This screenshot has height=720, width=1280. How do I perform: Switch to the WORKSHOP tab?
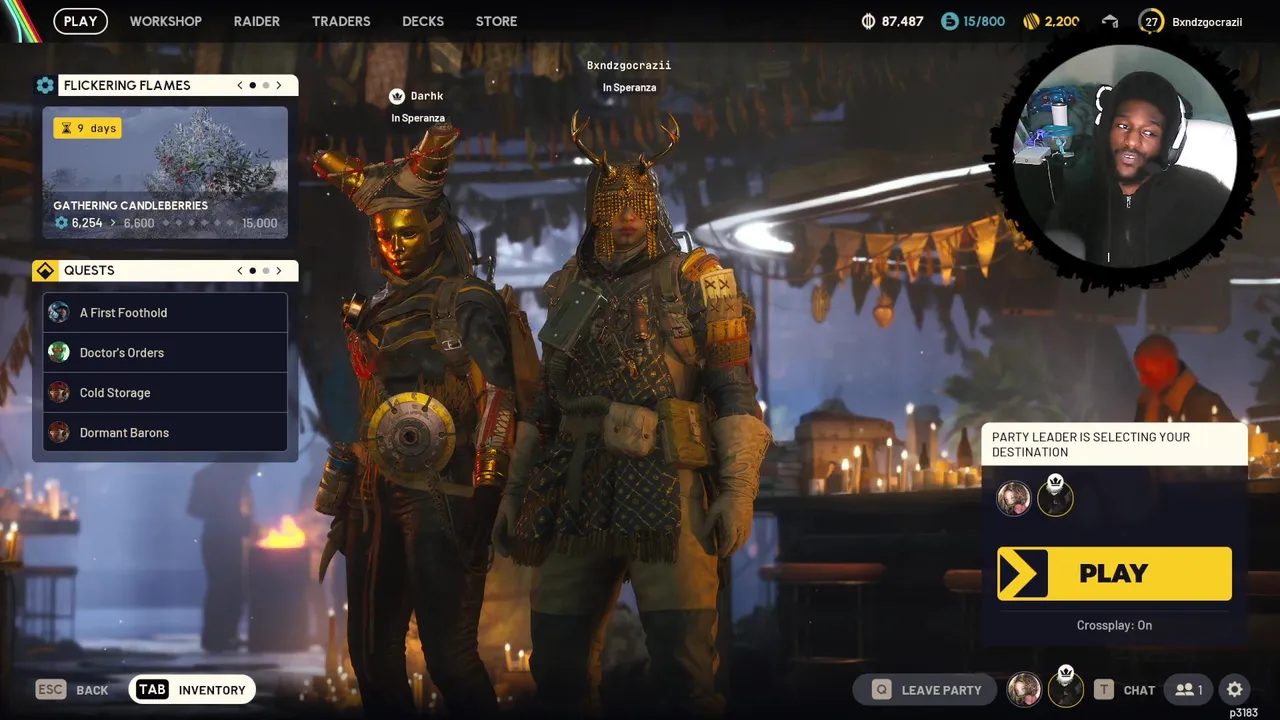tap(165, 21)
